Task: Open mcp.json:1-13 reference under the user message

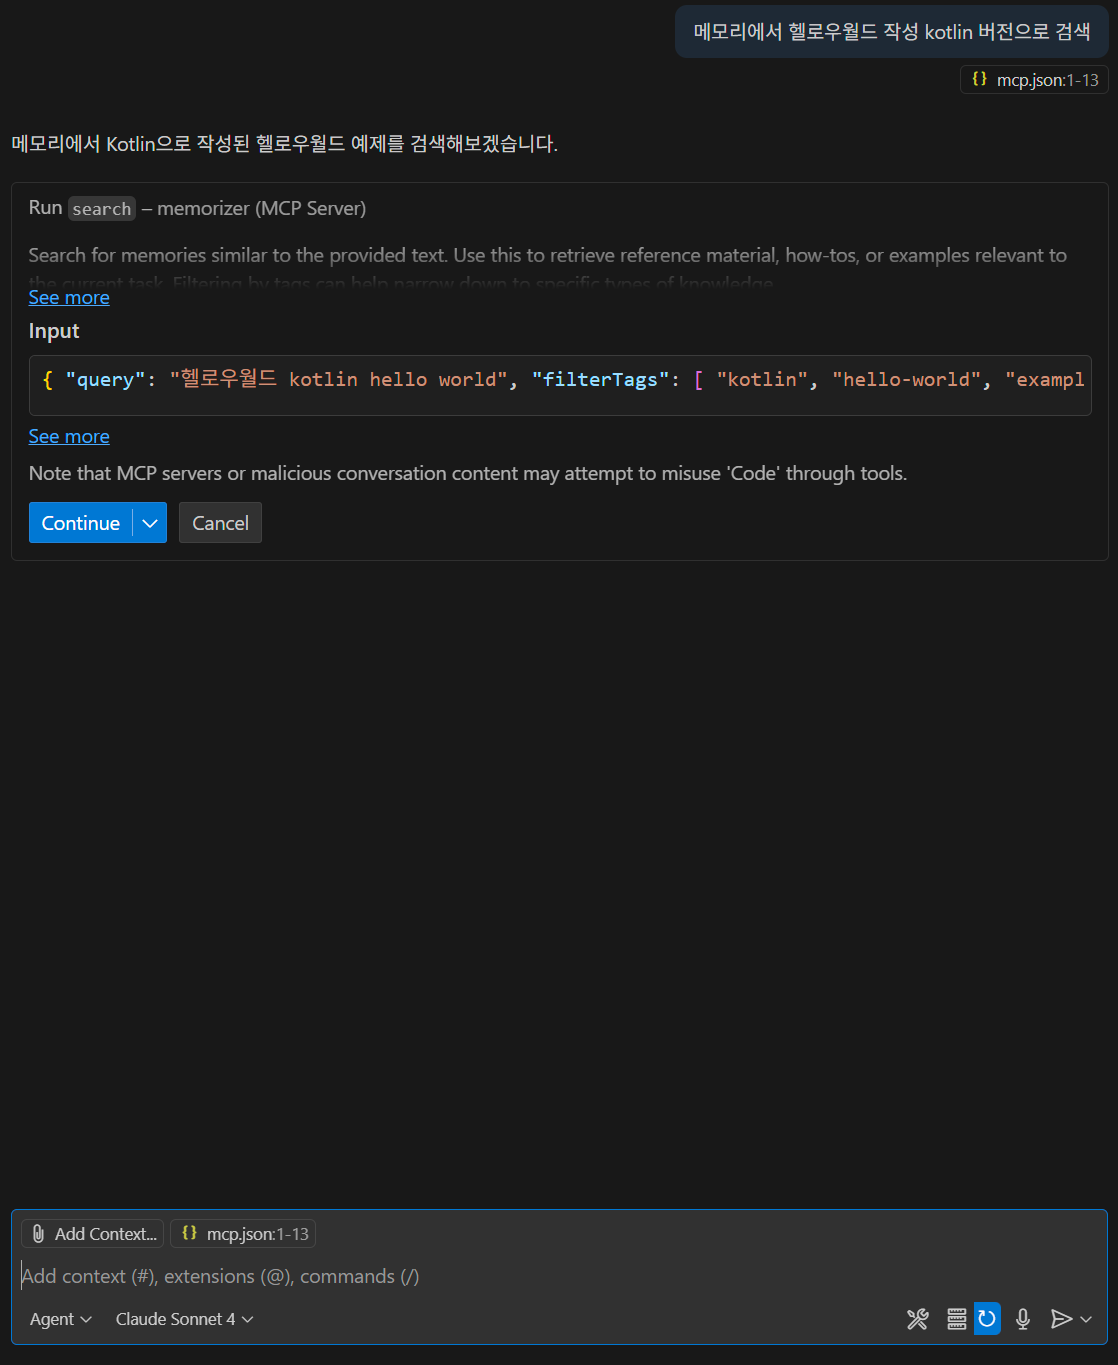Action: click(x=1034, y=80)
